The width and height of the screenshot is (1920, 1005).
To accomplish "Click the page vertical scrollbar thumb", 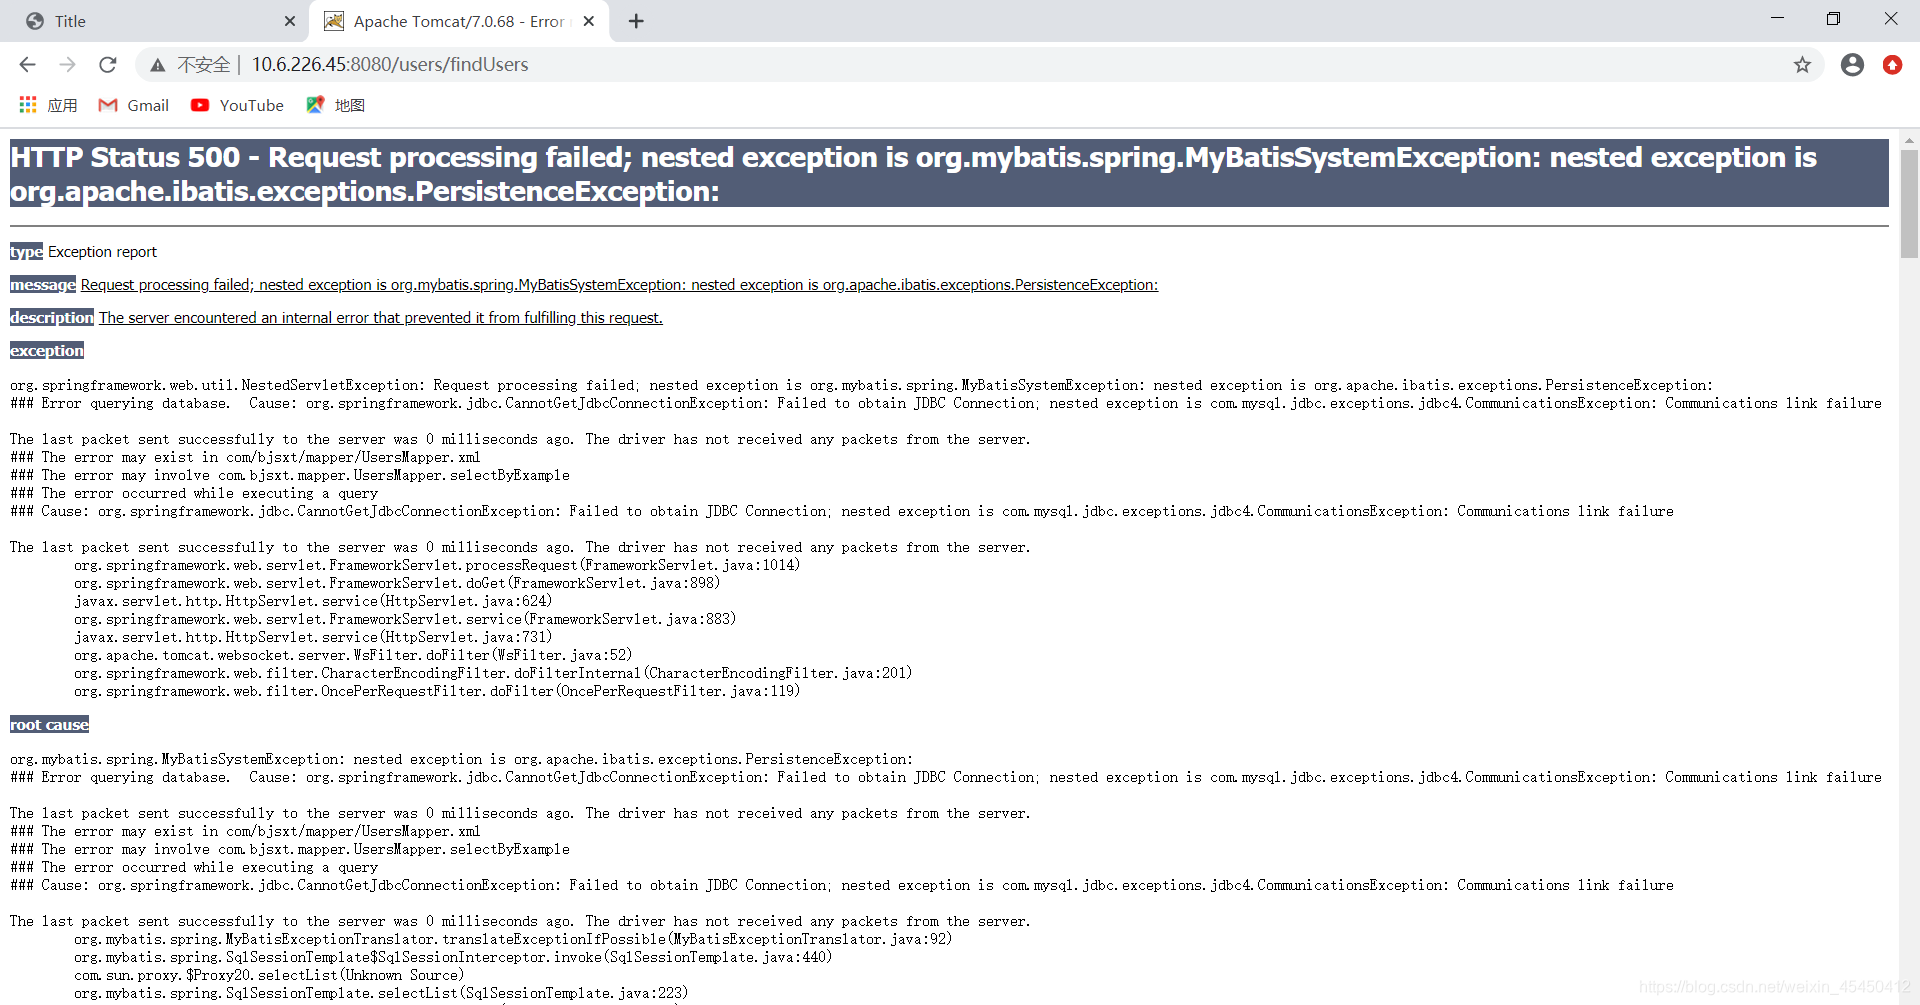I will (1909, 204).
